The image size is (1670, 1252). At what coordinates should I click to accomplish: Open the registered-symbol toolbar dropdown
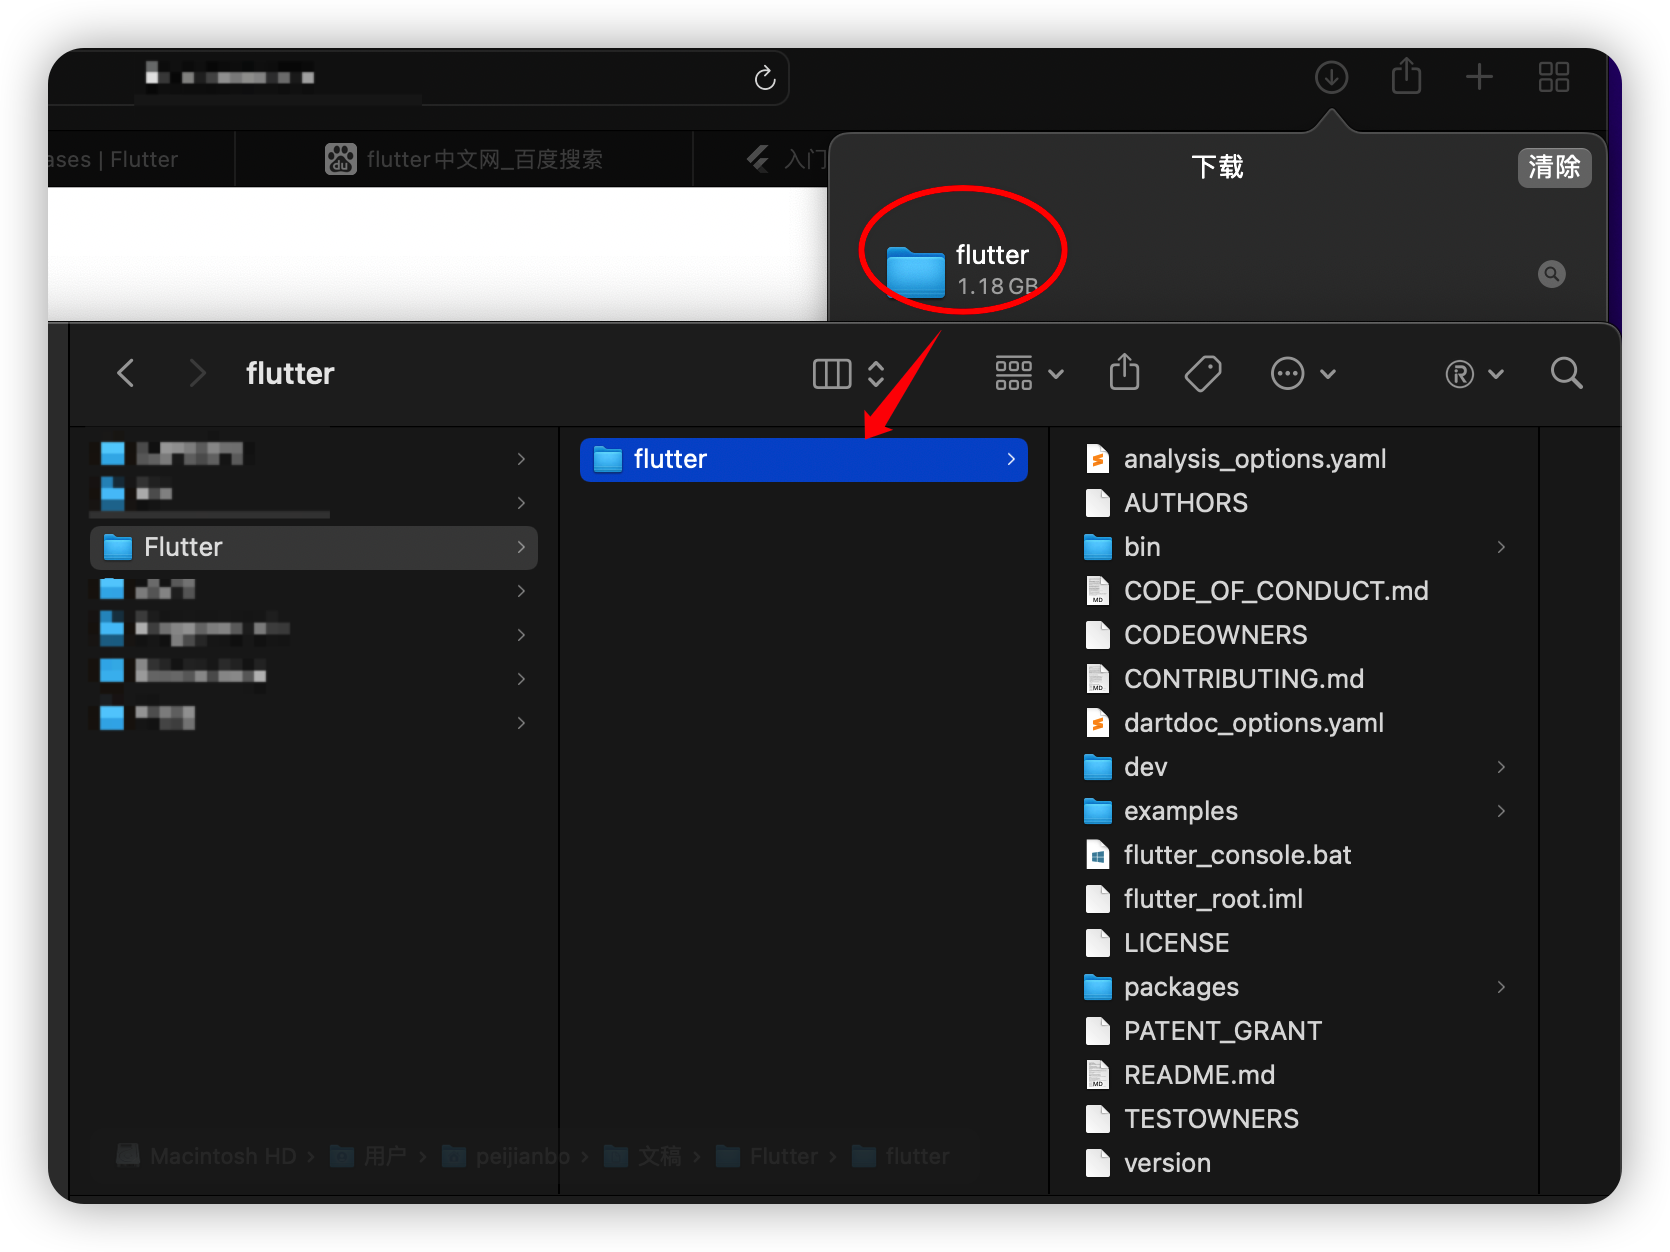1474,374
